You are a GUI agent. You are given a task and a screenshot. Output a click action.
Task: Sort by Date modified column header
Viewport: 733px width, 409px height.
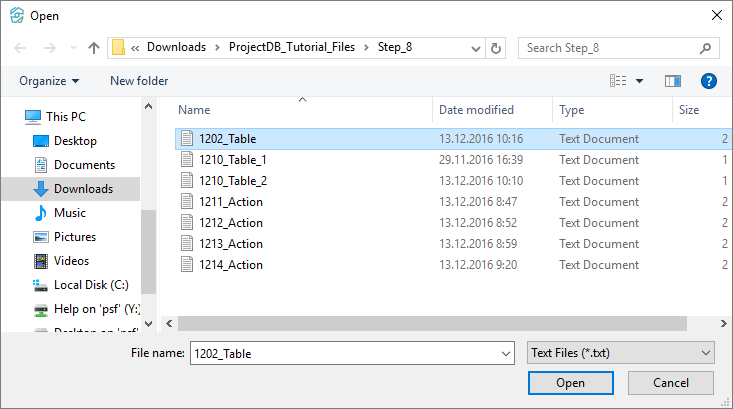[476, 110]
